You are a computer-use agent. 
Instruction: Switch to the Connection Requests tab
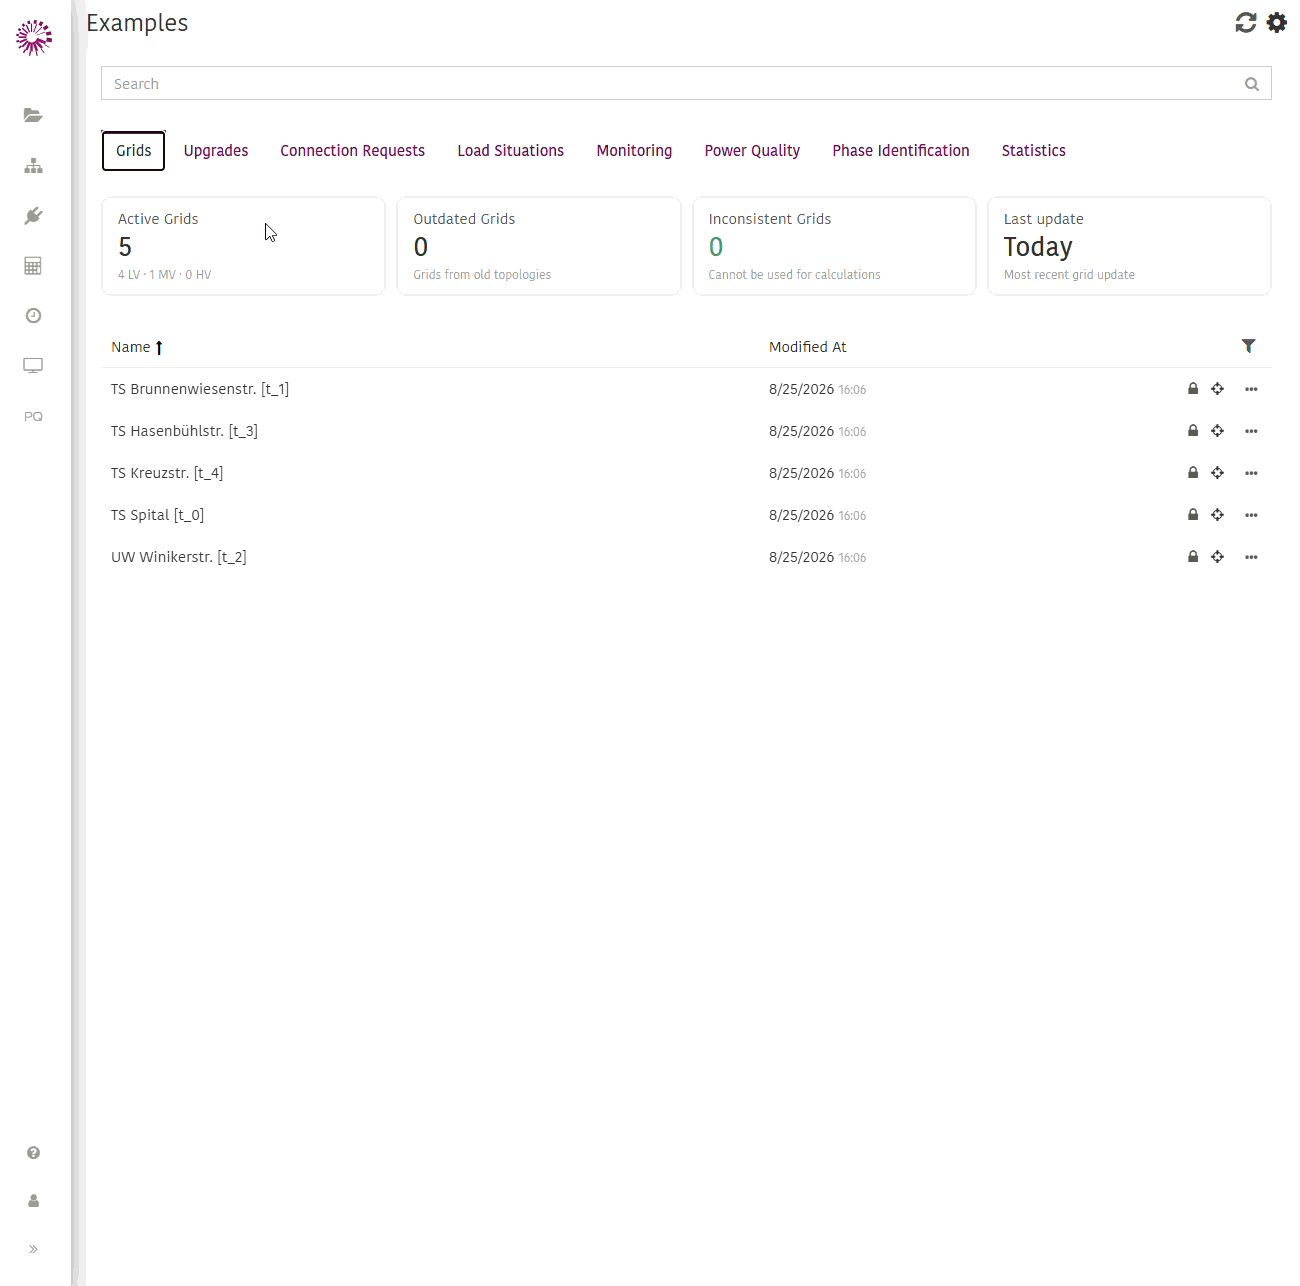352,151
